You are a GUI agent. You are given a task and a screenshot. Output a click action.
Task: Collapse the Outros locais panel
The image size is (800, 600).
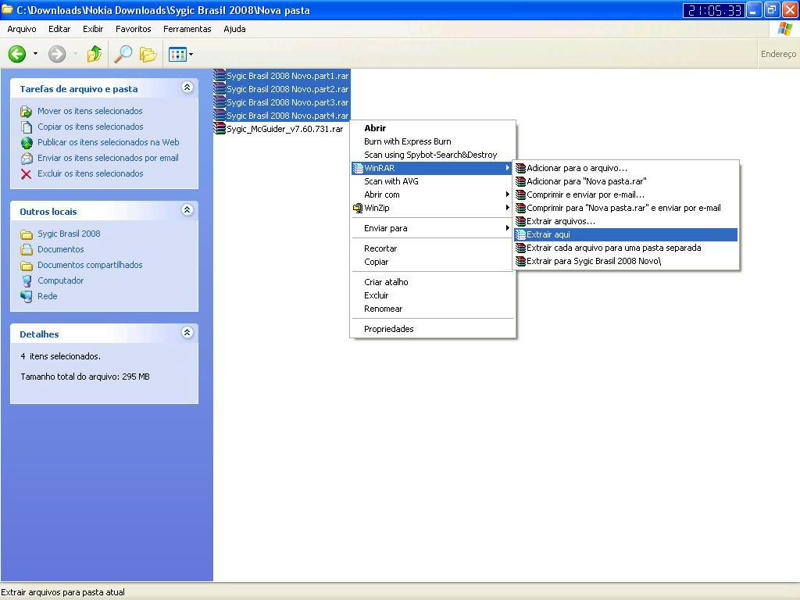[187, 210]
